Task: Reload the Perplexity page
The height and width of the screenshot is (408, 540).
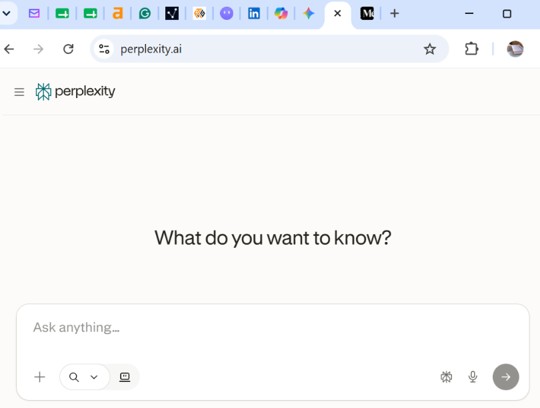Action: click(68, 49)
